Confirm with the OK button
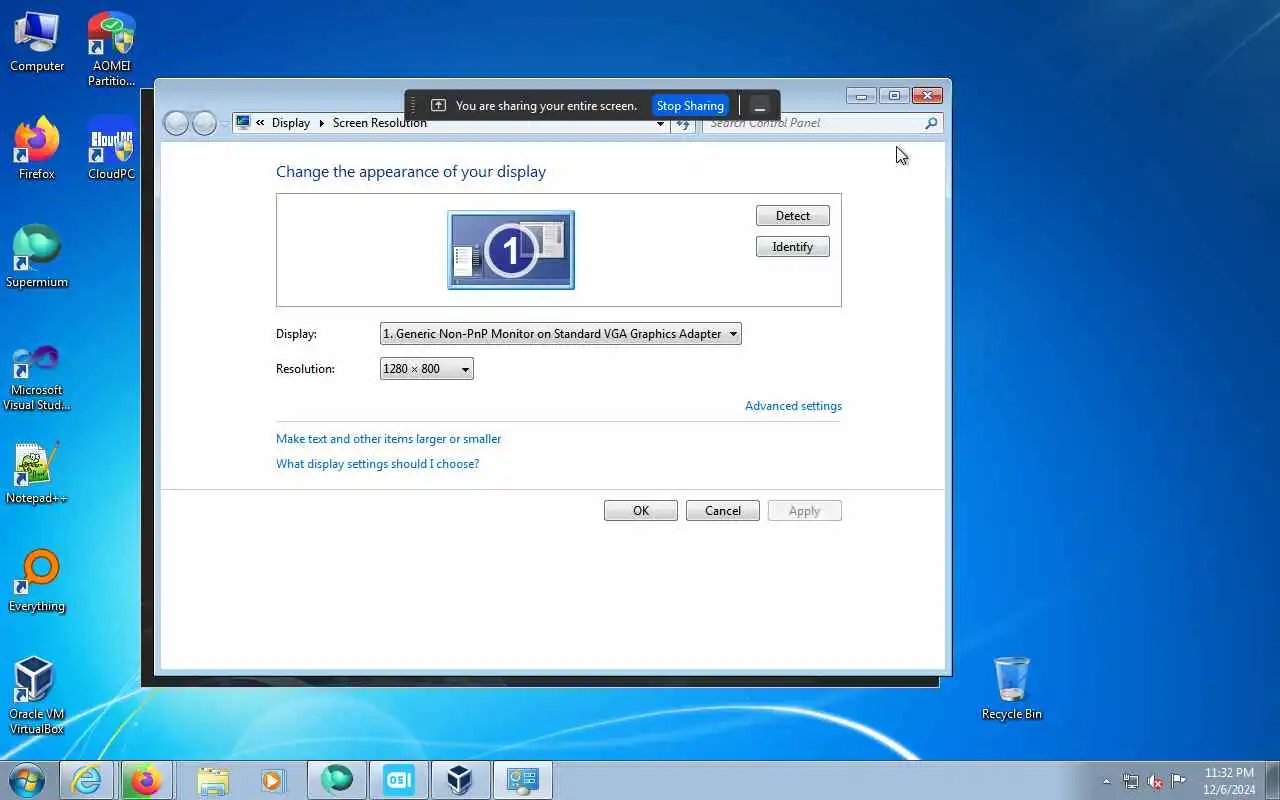The width and height of the screenshot is (1280, 800). 641,511
